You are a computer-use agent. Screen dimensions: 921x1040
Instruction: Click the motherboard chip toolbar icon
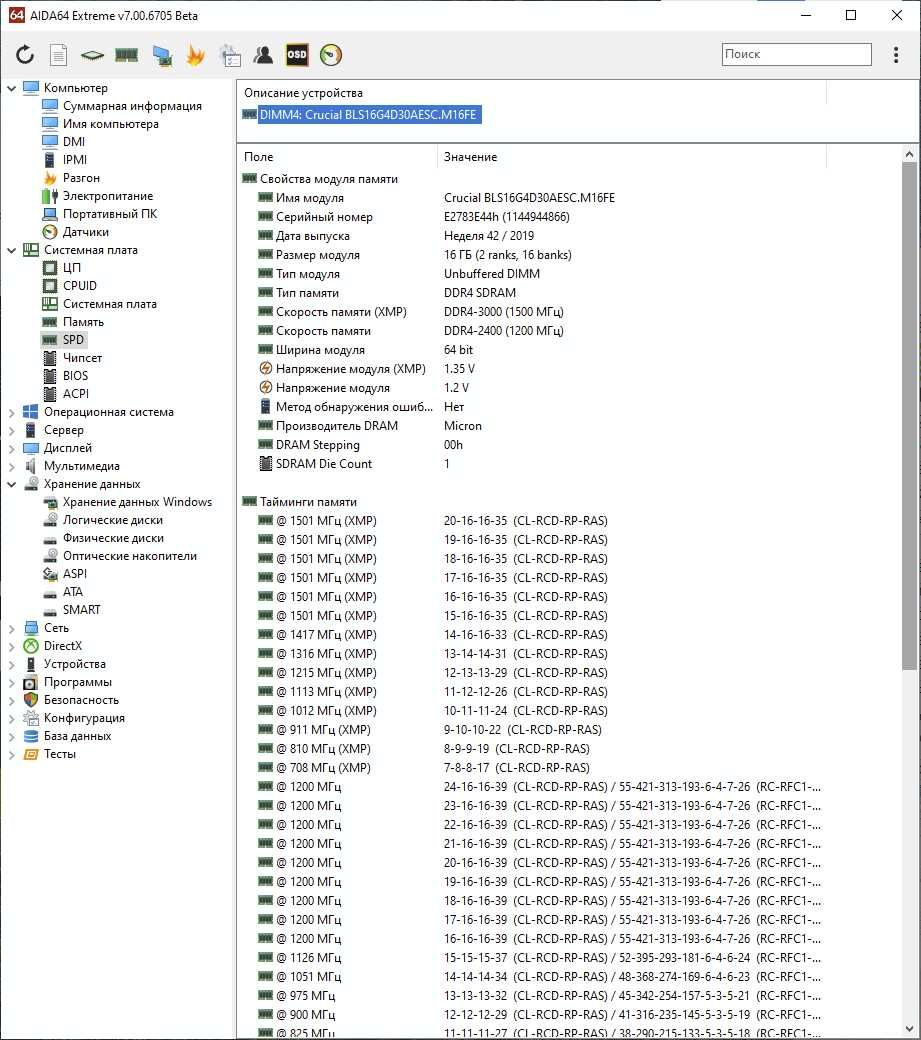[x=92, y=55]
